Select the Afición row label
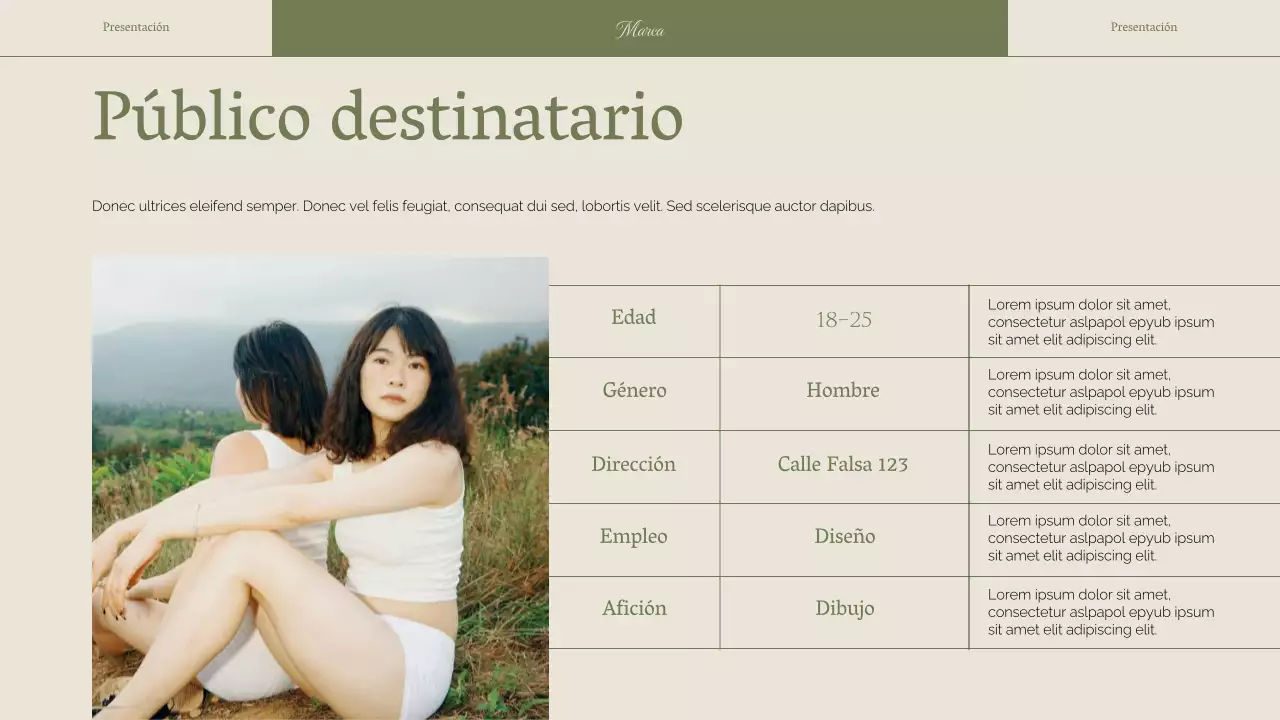Viewport: 1280px width, 720px height. coord(634,609)
